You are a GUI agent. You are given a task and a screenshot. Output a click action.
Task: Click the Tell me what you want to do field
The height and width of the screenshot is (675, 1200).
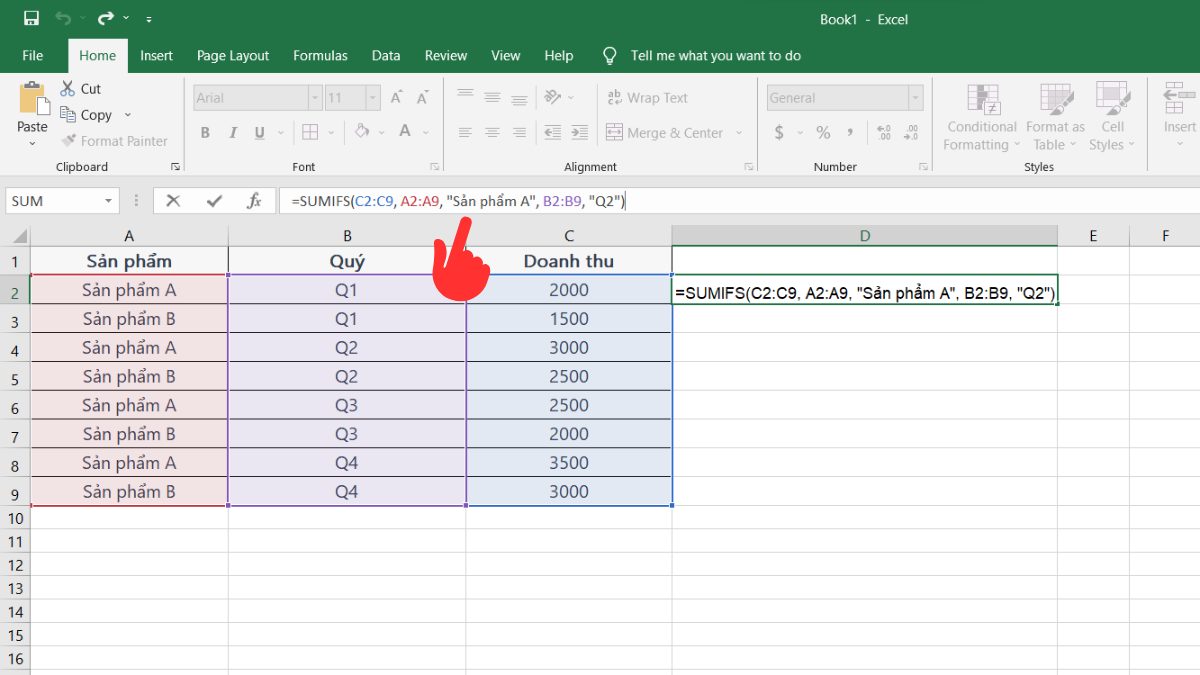(x=715, y=55)
